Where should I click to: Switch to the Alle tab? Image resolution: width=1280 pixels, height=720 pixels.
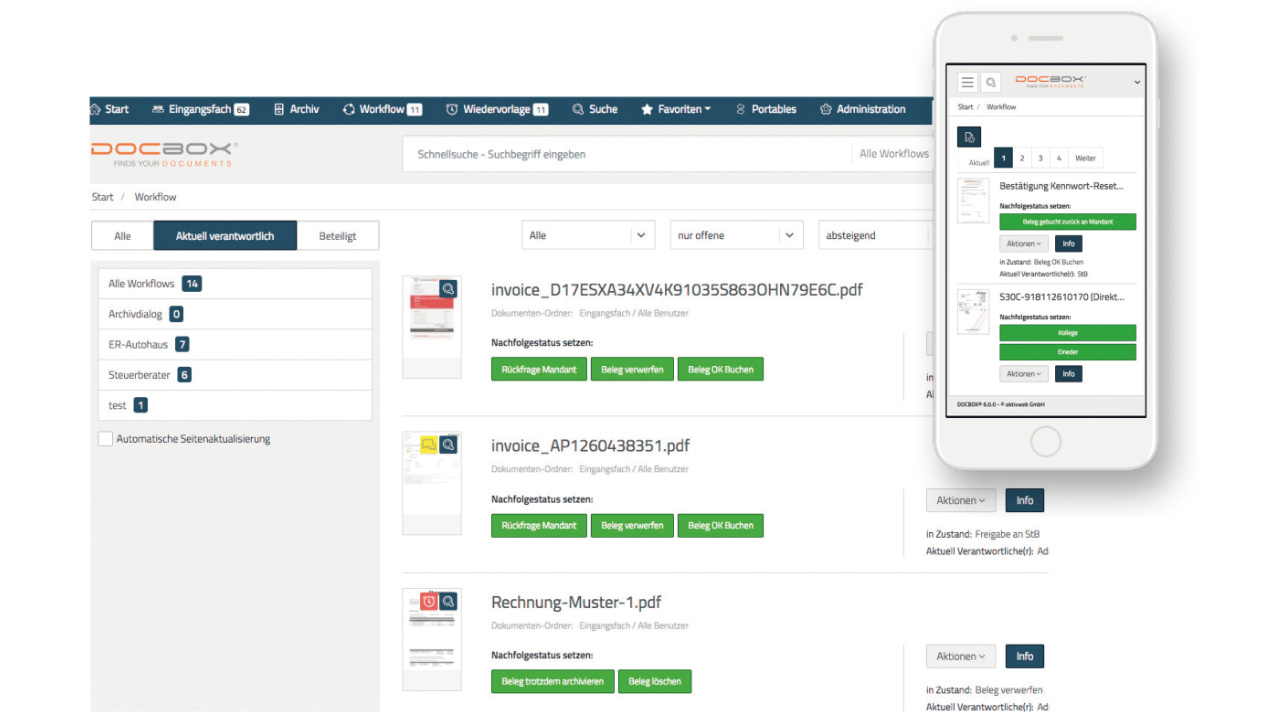122,236
